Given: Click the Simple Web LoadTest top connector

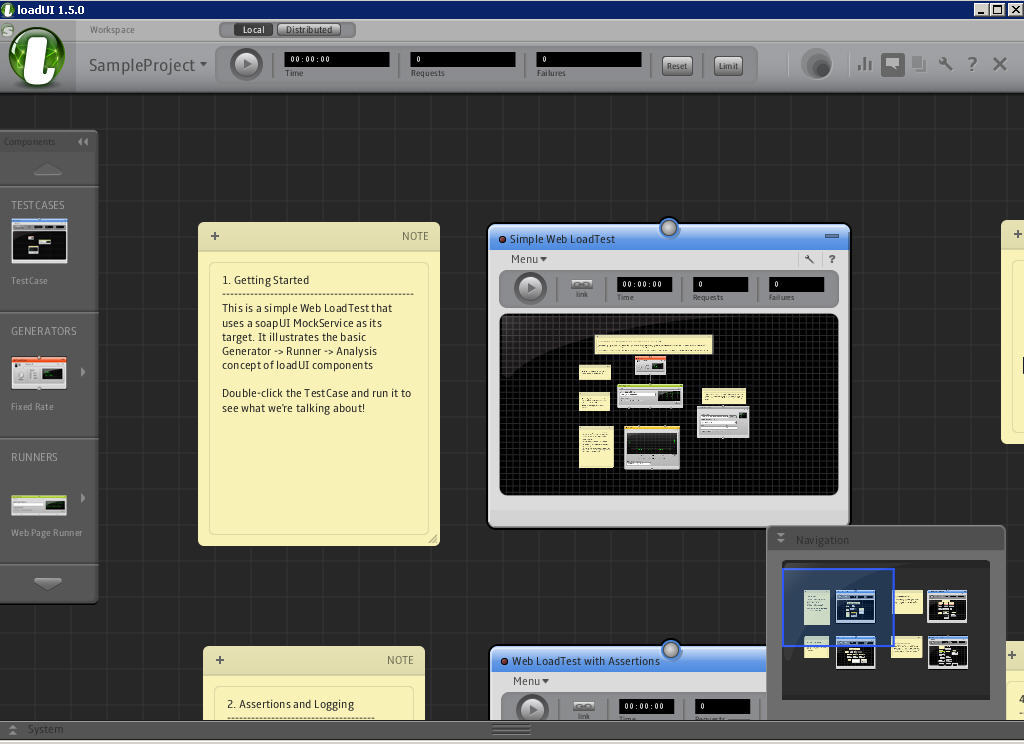Looking at the screenshot, I should 669,228.
